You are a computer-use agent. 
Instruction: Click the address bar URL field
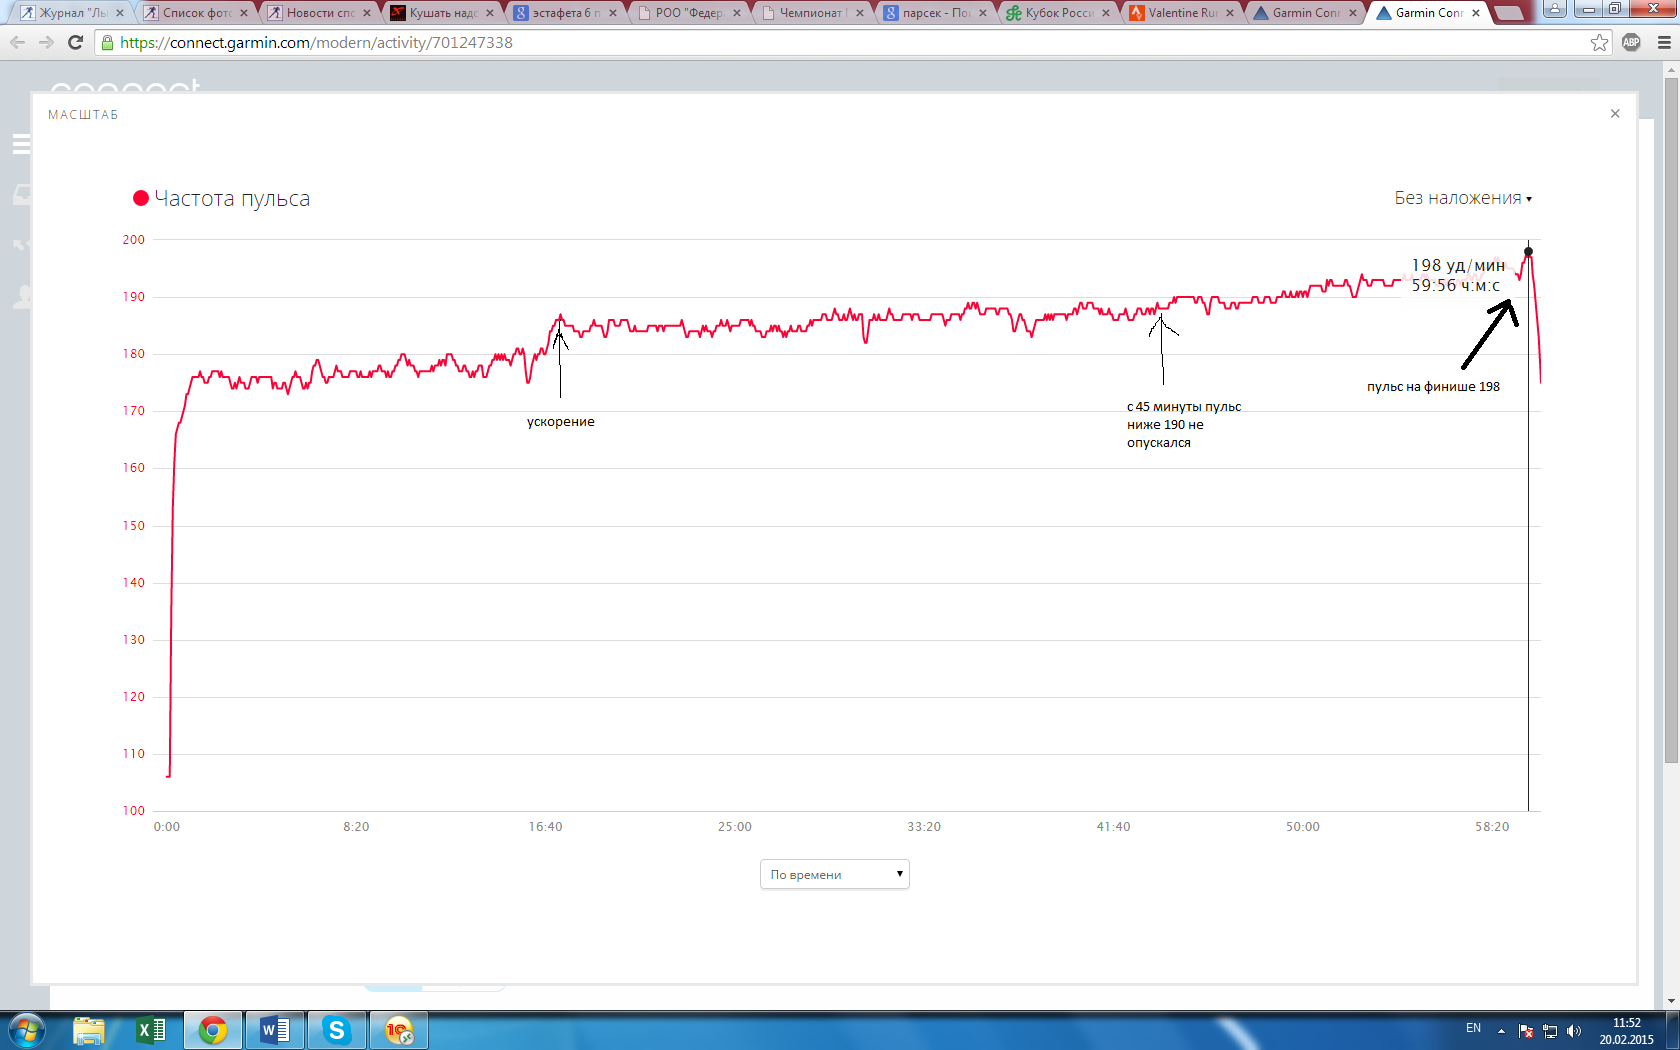840,43
